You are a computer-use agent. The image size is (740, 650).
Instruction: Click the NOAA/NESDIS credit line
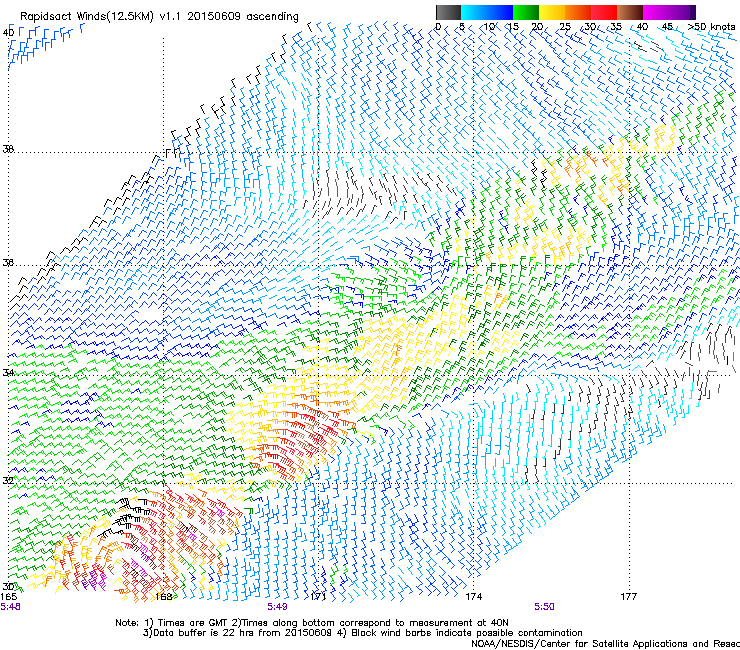(x=605, y=643)
